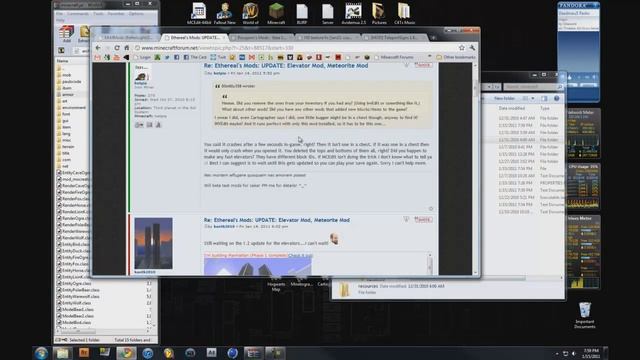The height and width of the screenshot is (360, 640).
Task: Select the BURP file on the desktop
Action: tap(302, 13)
